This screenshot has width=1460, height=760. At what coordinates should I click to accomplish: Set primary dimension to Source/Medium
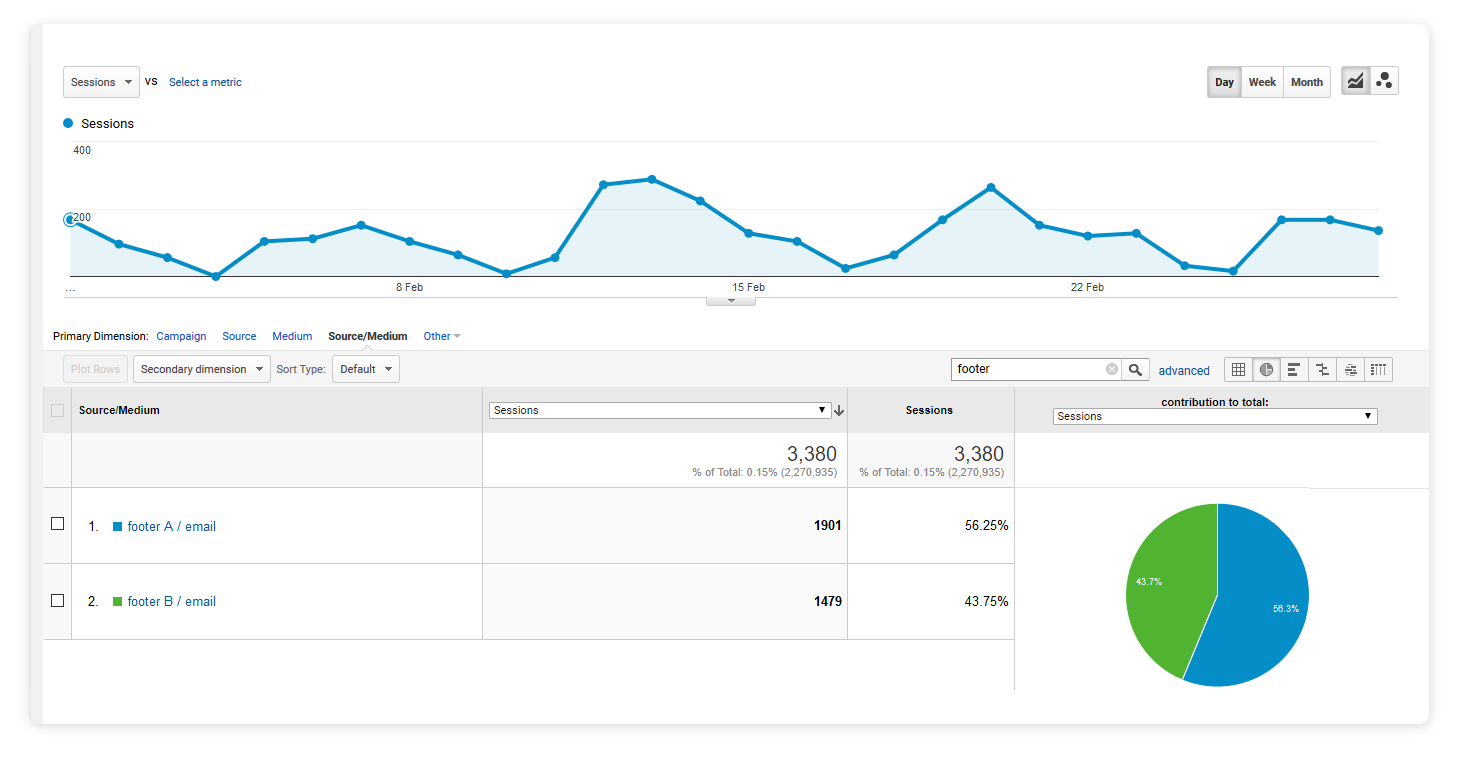click(x=368, y=336)
